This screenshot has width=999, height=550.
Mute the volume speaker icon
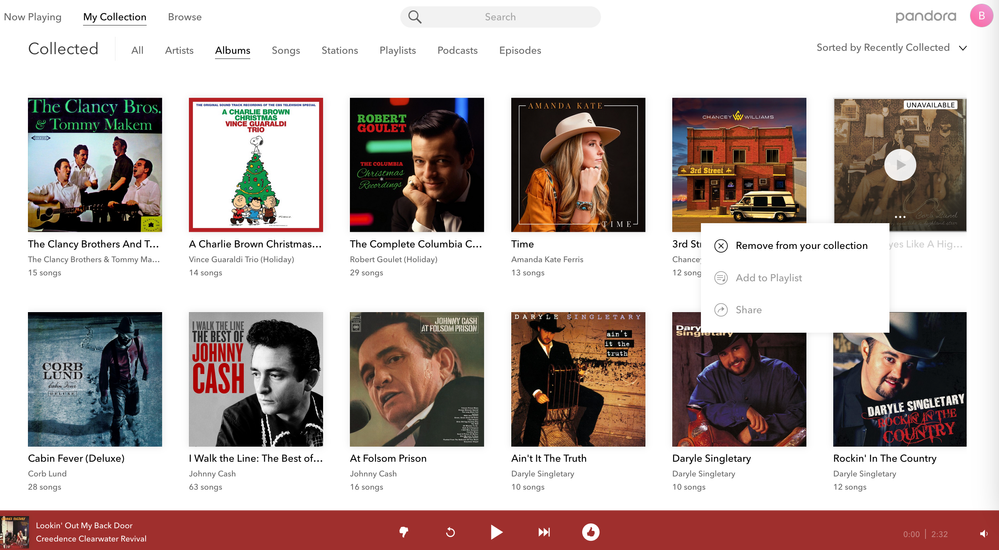983,534
